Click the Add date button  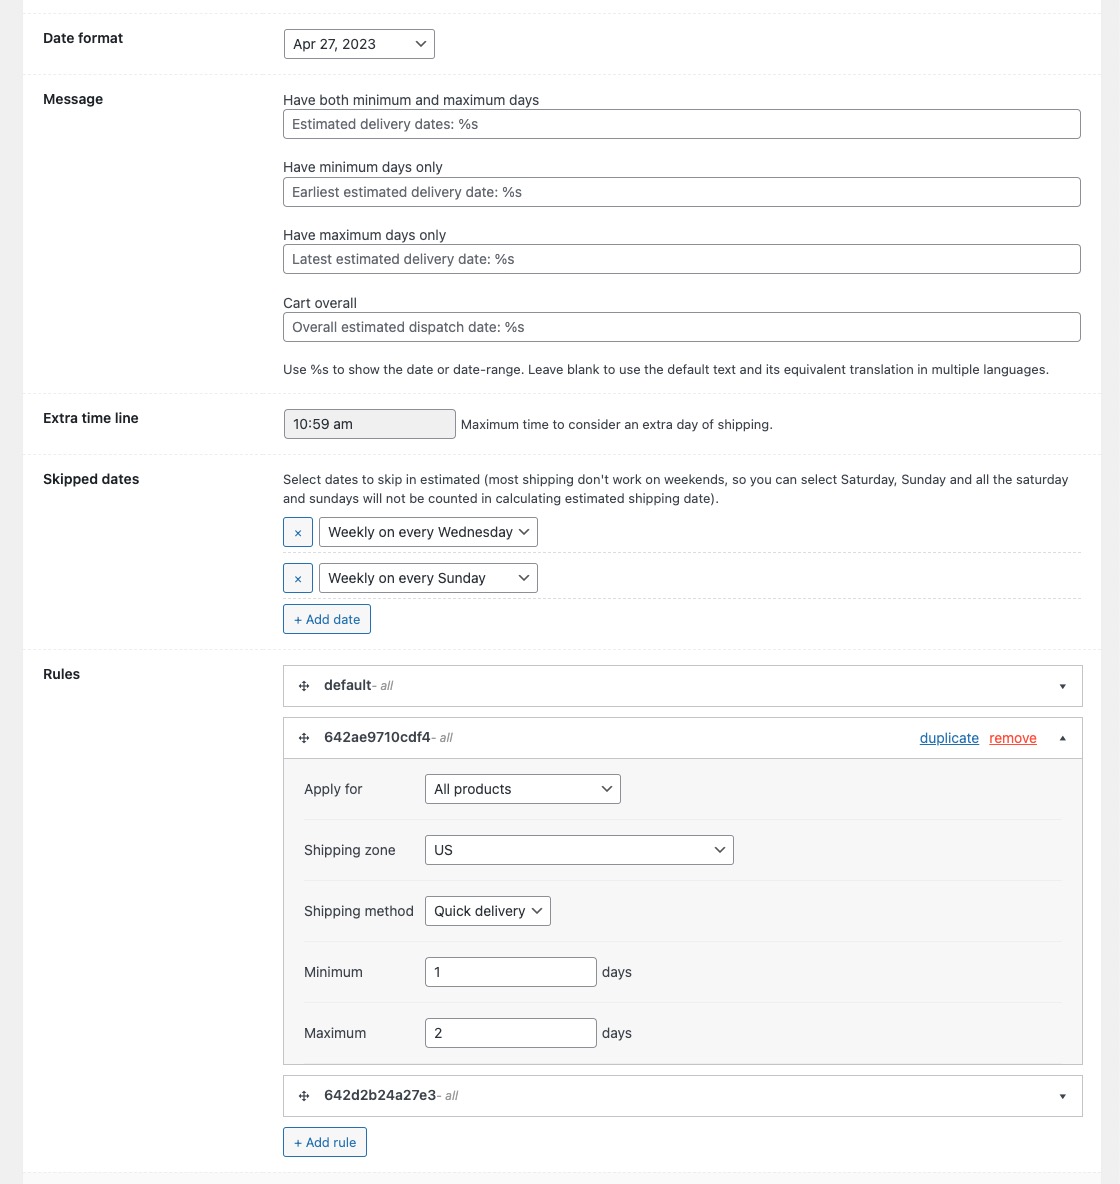(x=327, y=619)
